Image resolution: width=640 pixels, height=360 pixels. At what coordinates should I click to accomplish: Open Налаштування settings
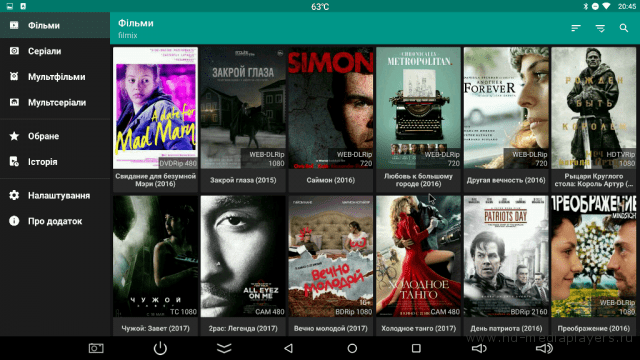55,196
